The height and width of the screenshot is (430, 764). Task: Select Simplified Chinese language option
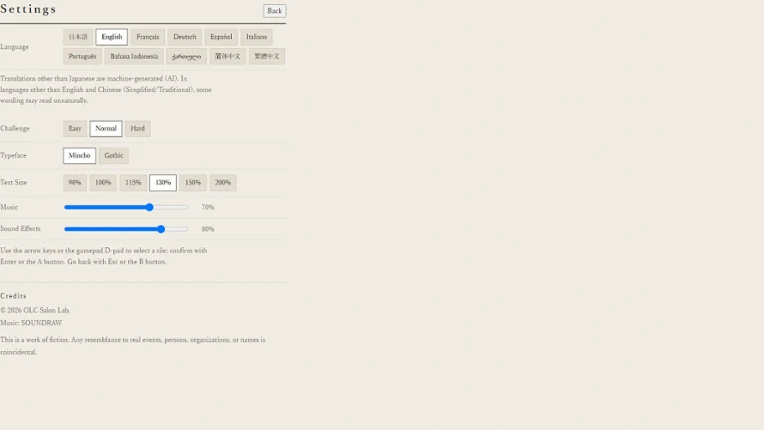point(228,56)
